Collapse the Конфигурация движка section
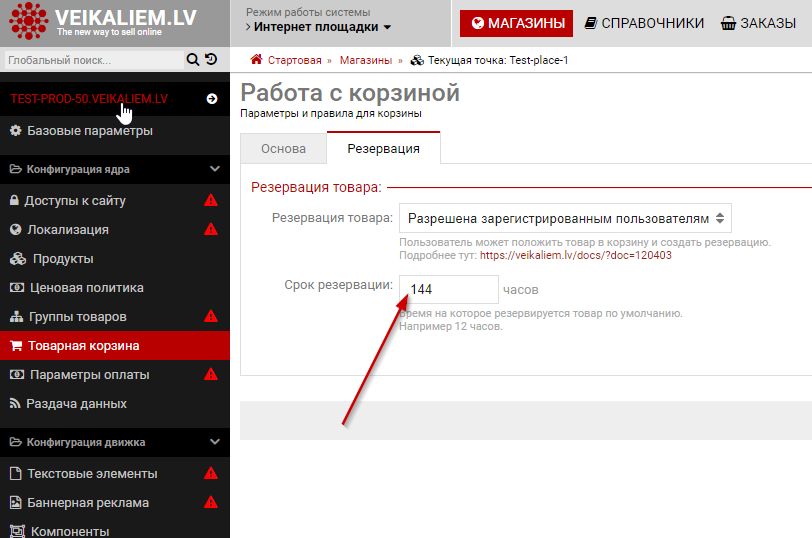812x538 pixels. (x=214, y=442)
